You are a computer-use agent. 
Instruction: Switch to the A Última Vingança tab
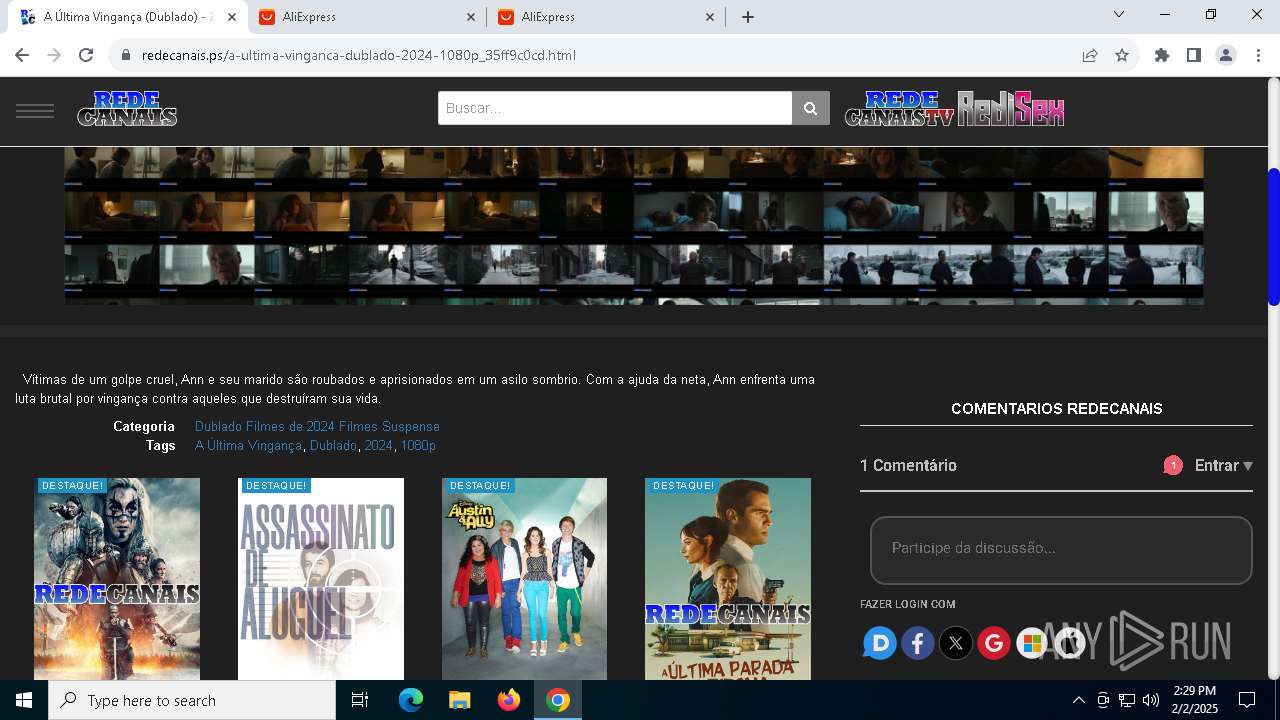[x=130, y=17]
